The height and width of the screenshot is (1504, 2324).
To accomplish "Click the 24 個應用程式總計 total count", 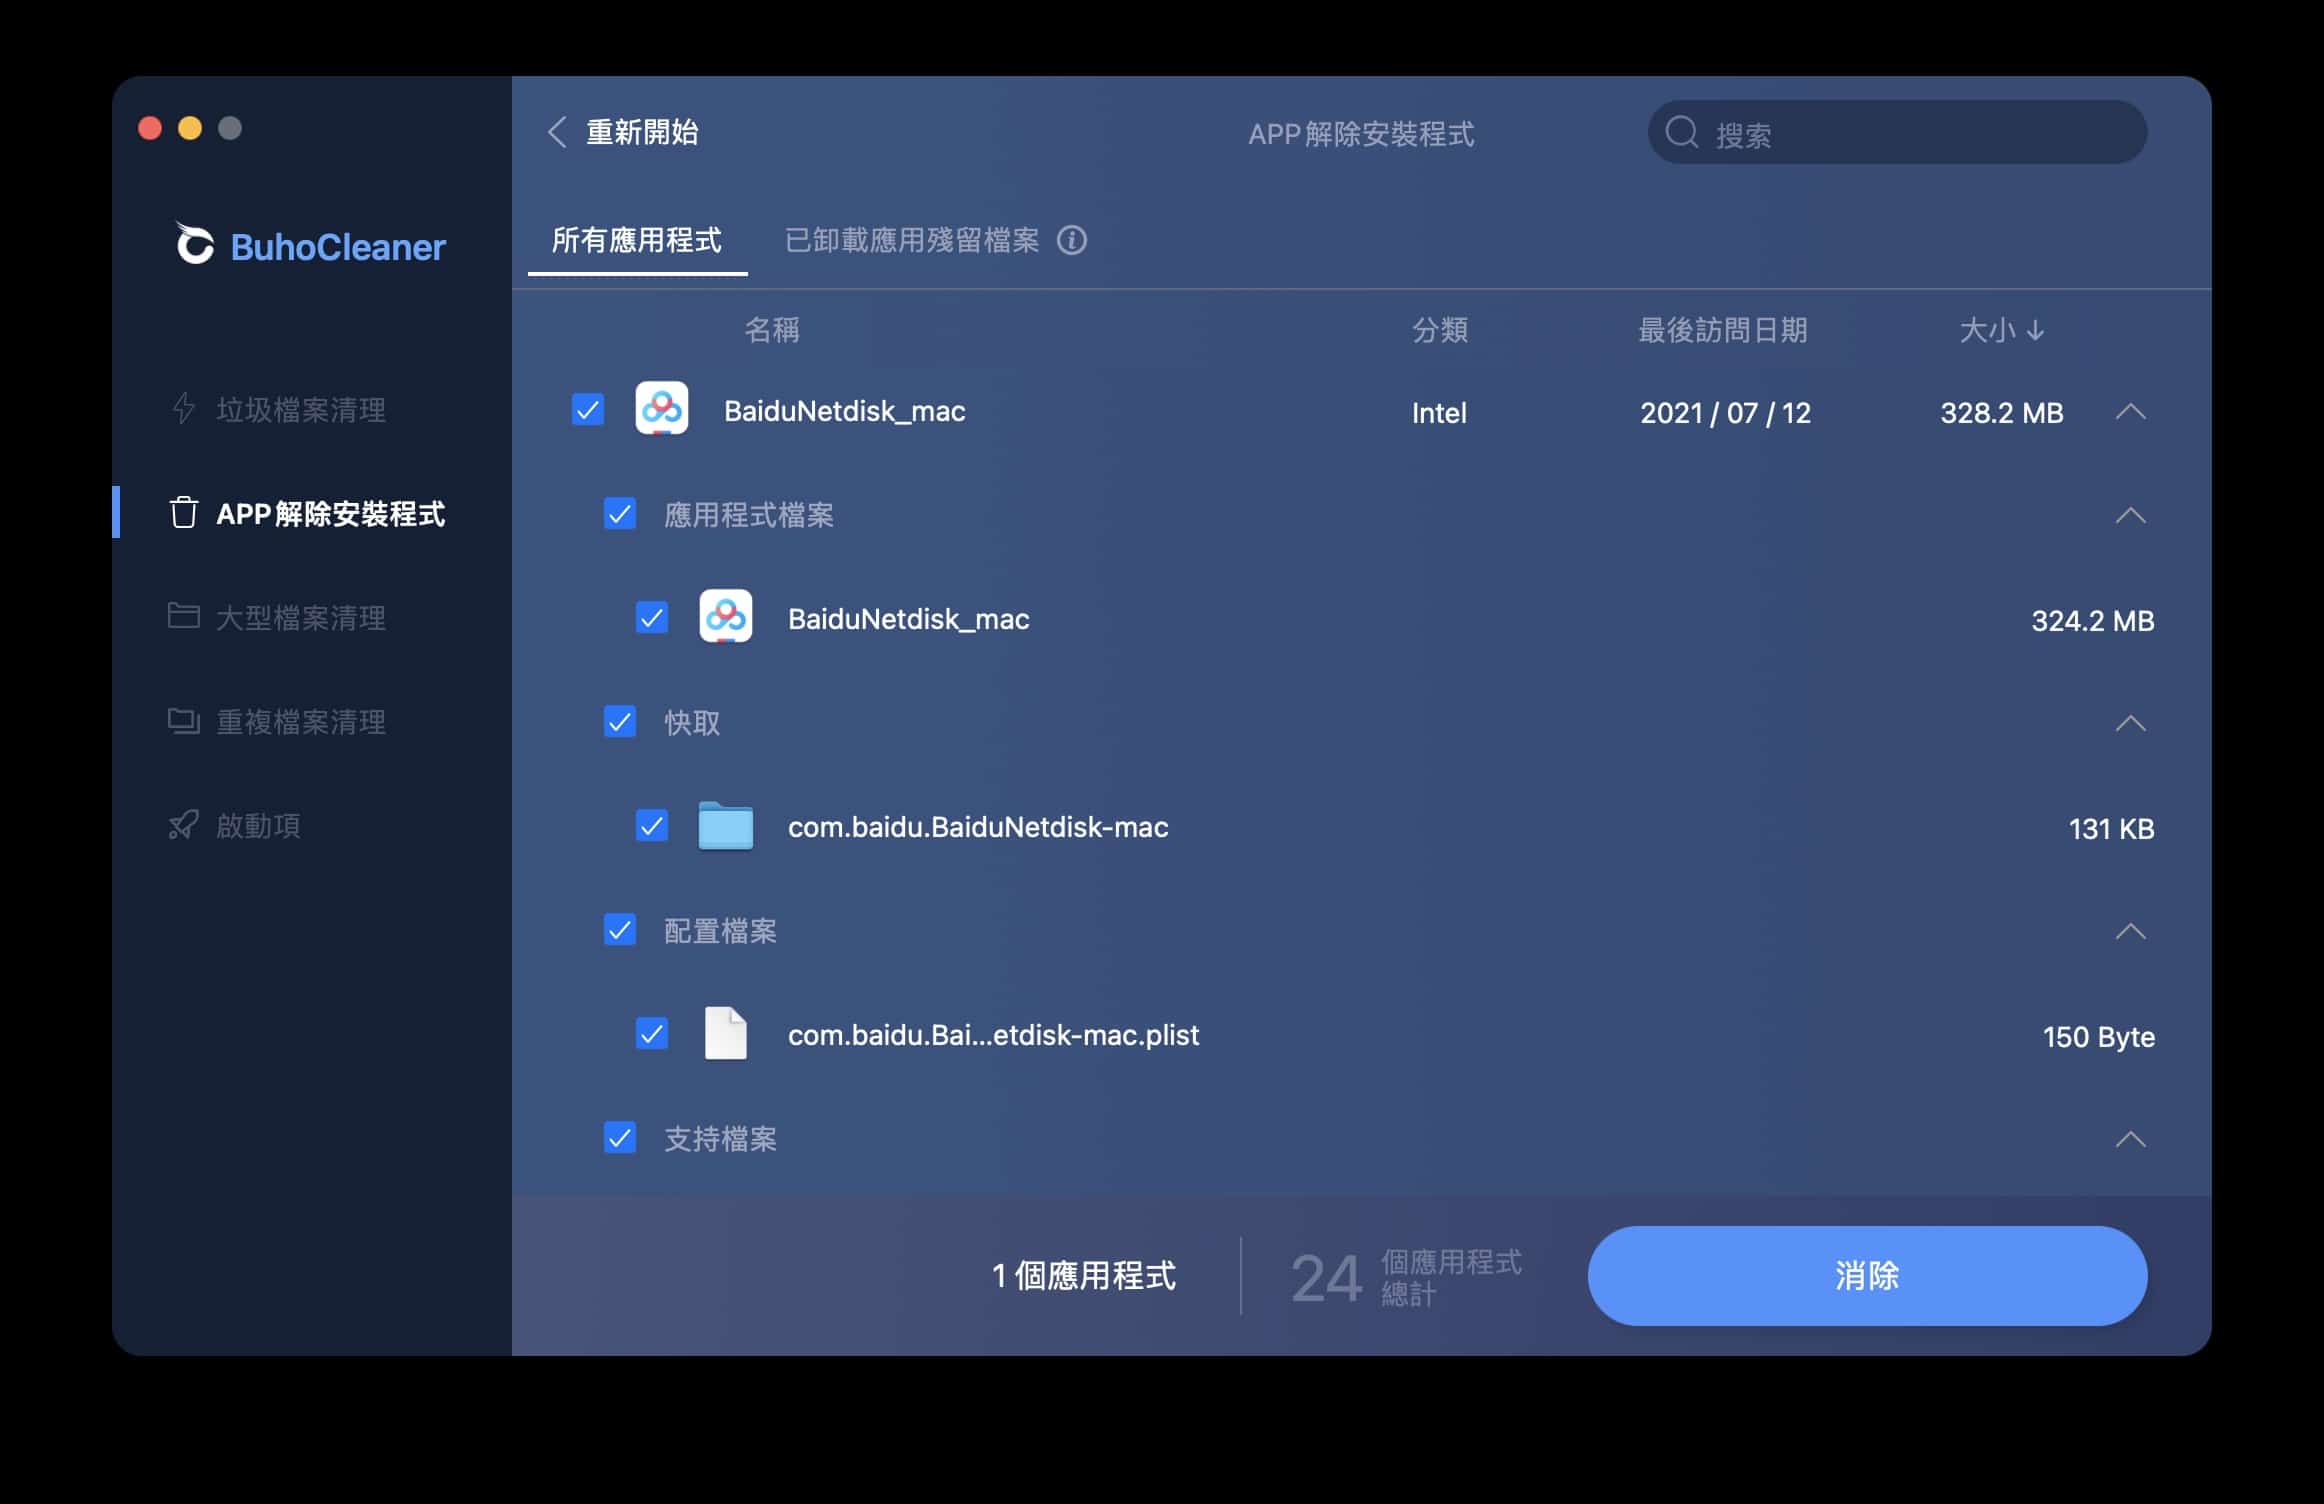I will tap(1406, 1277).
